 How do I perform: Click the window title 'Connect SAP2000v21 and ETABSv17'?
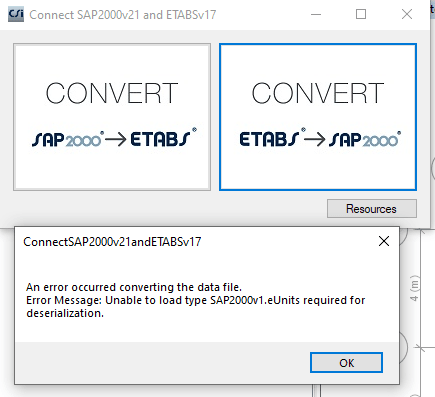[123, 15]
